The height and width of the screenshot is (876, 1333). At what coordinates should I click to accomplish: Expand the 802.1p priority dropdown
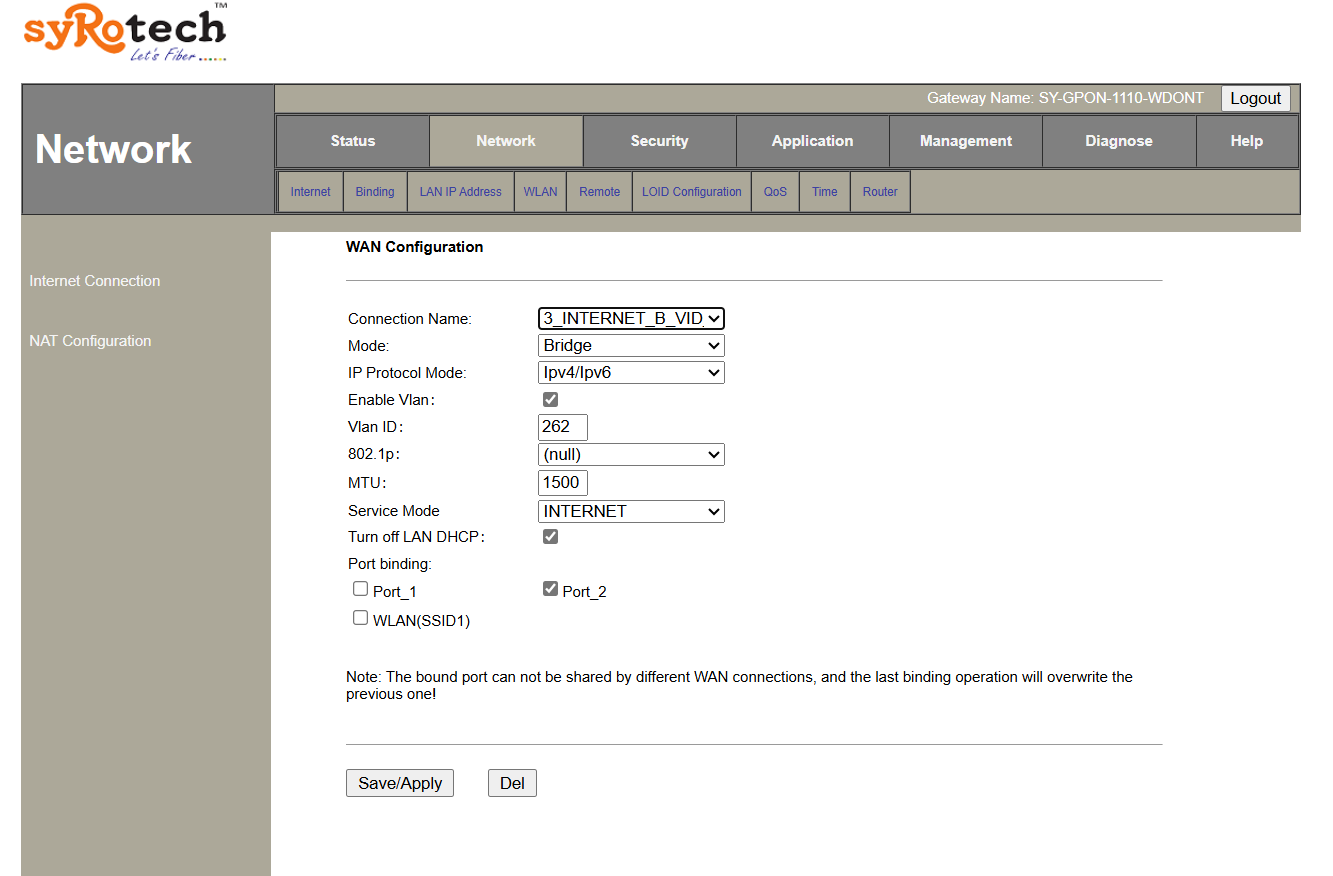point(631,455)
